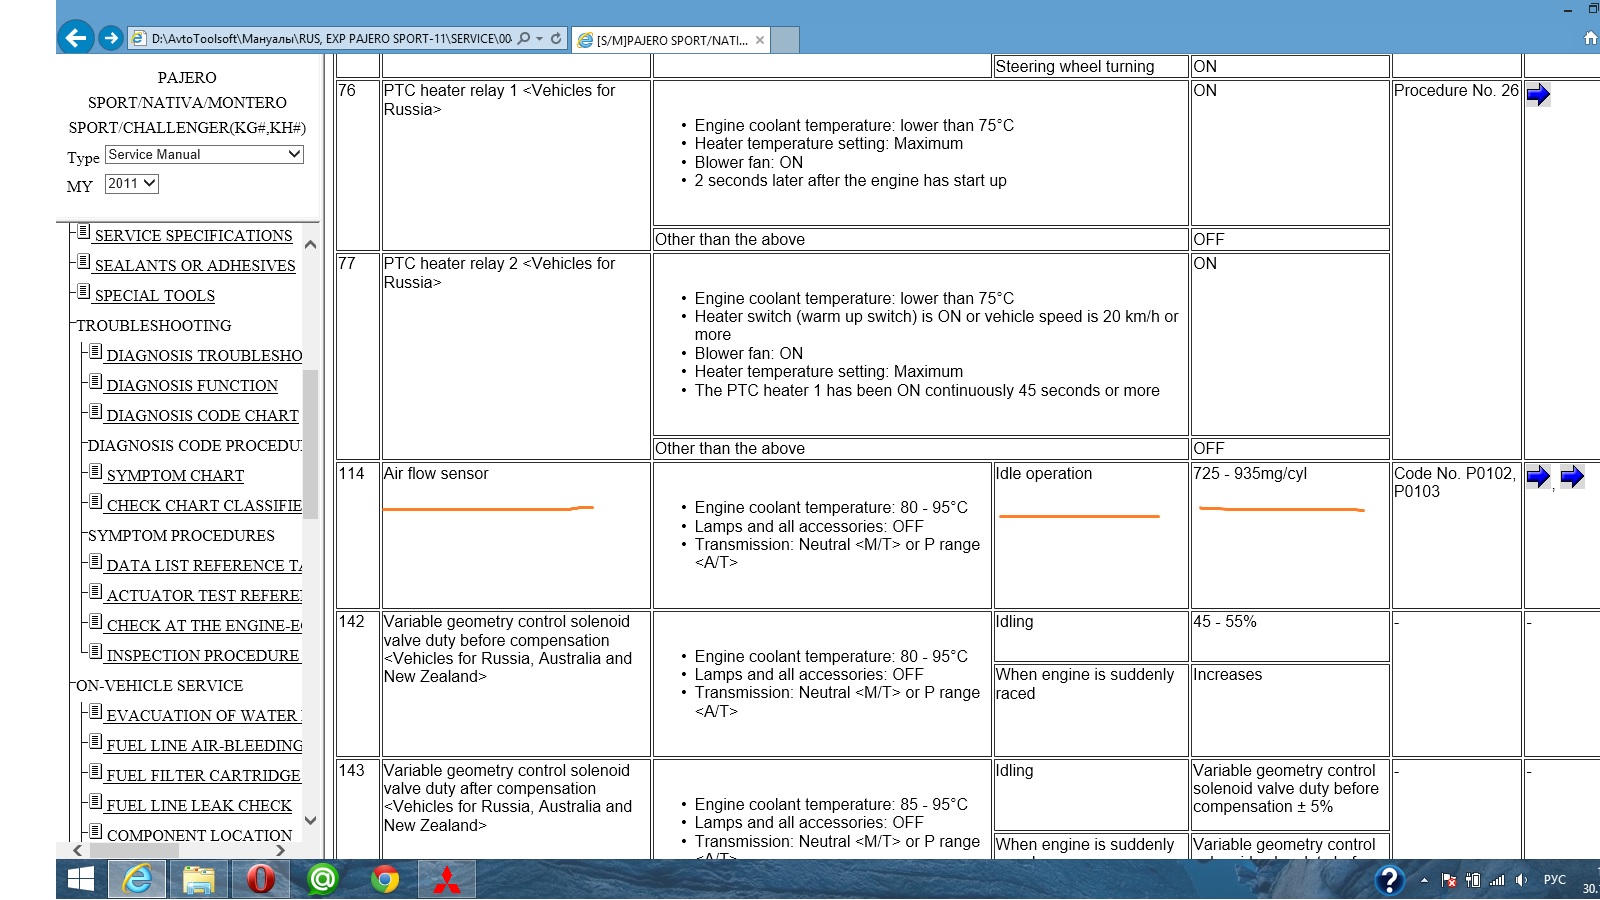
Task: Click second blue arrow for code P0103
Action: pos(1572,477)
